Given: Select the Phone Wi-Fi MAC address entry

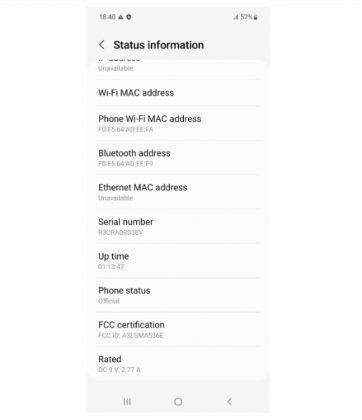Looking at the screenshot, I should (178, 123).
